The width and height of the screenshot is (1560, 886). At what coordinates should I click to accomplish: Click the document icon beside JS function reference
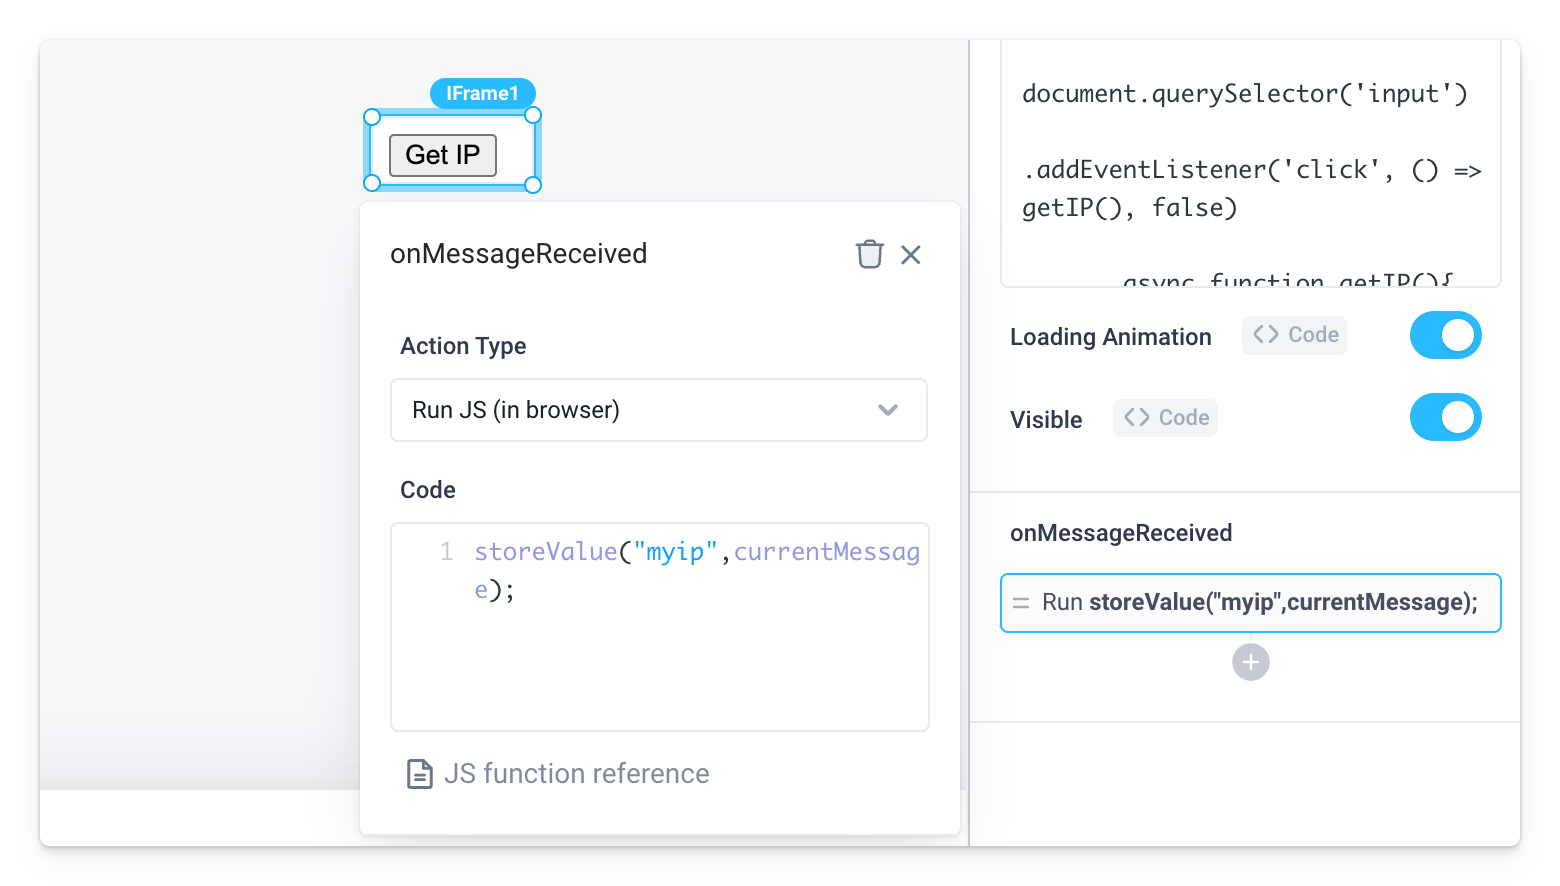[420, 773]
